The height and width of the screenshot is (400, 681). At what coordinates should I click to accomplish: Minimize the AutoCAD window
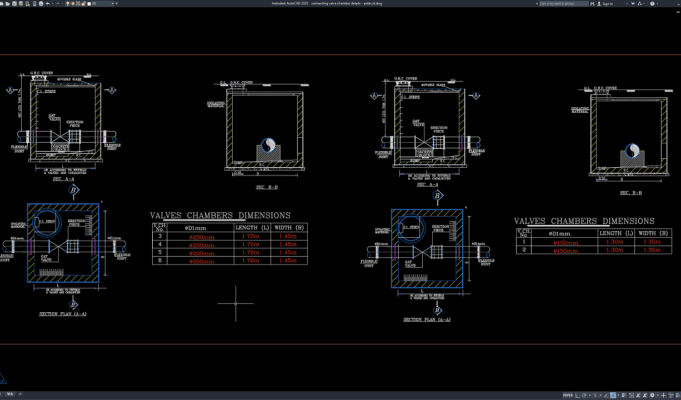click(679, 3)
